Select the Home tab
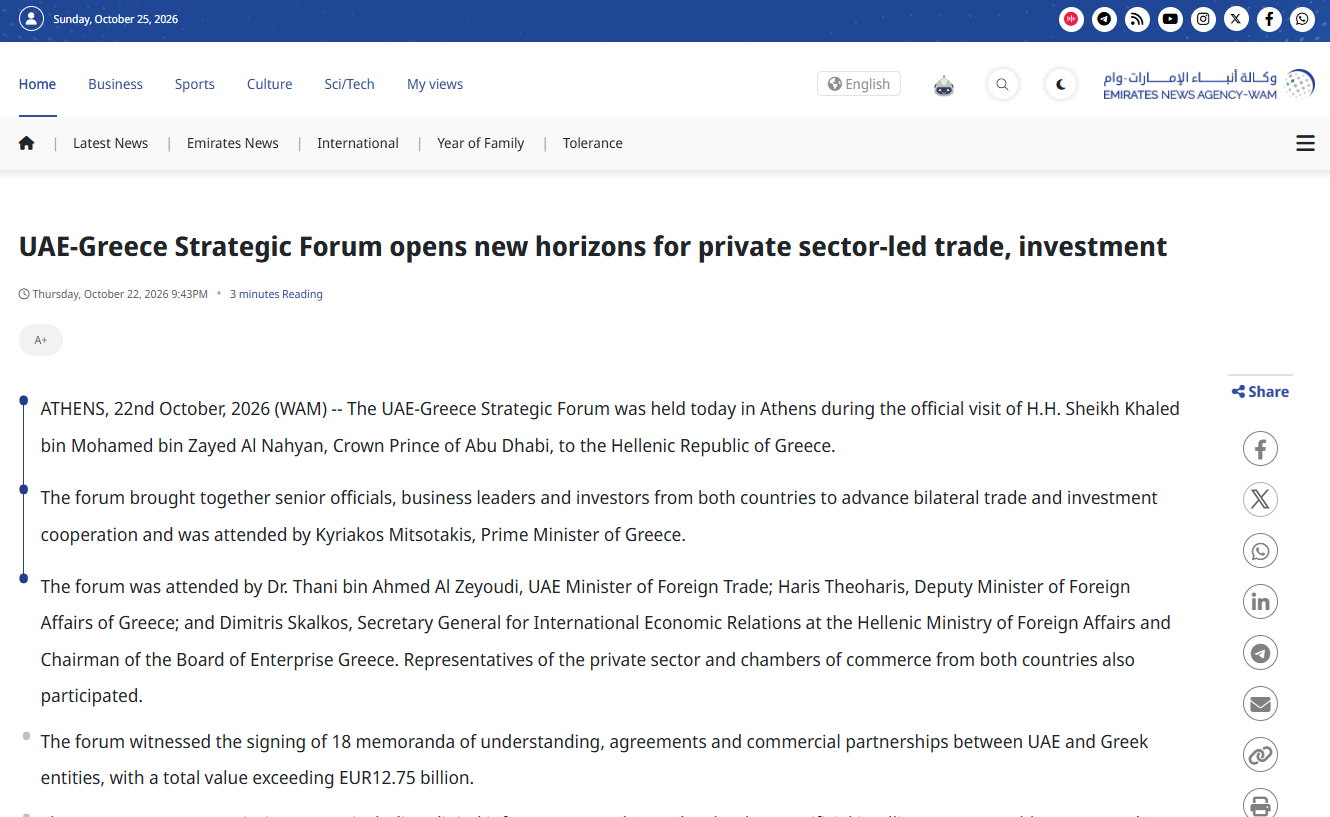Image resolution: width=1330 pixels, height=817 pixels. click(x=37, y=84)
